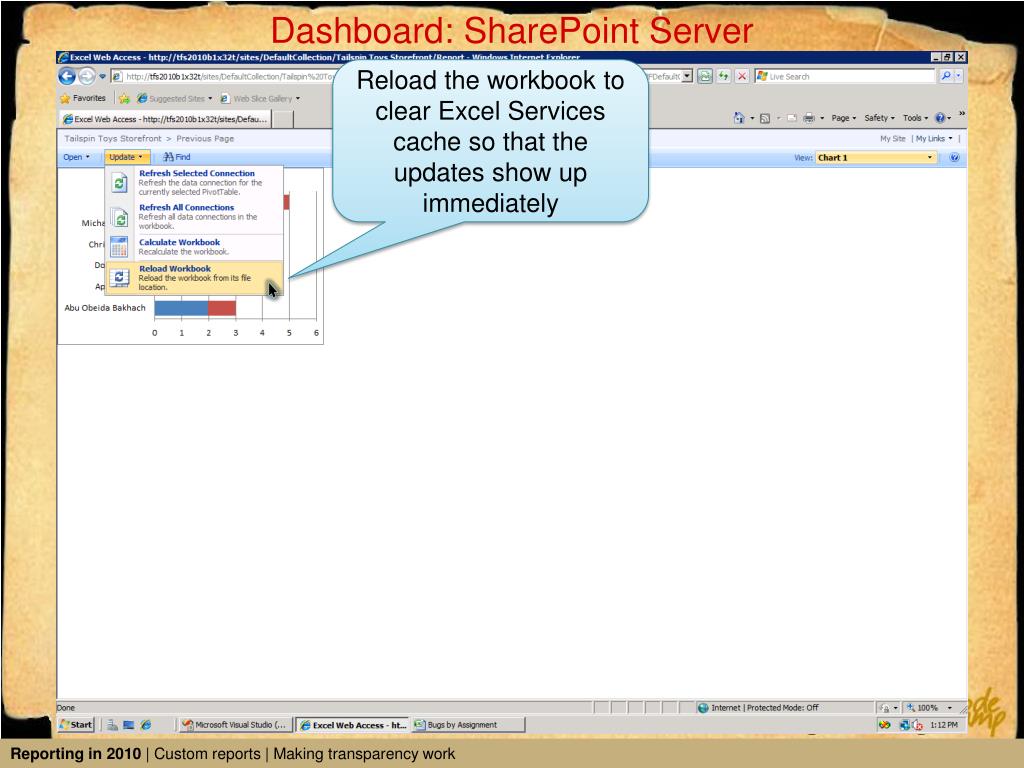
Task: Follow the Tailspin Toys Storefront breadcrumb
Action: (112, 138)
